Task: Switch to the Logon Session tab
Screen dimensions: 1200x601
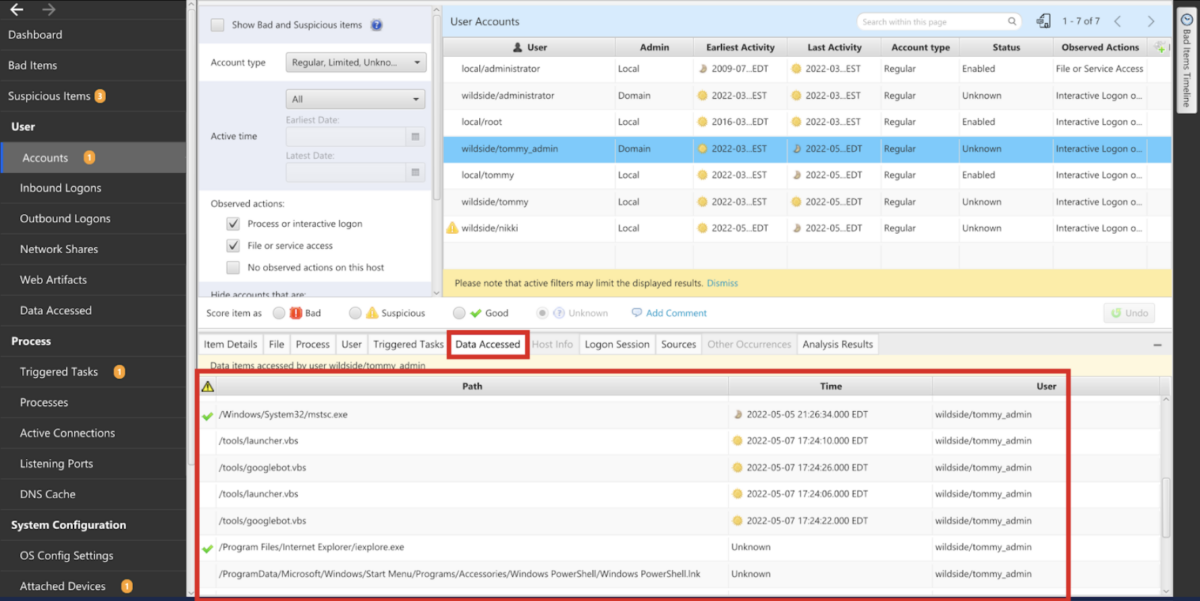Action: click(617, 343)
